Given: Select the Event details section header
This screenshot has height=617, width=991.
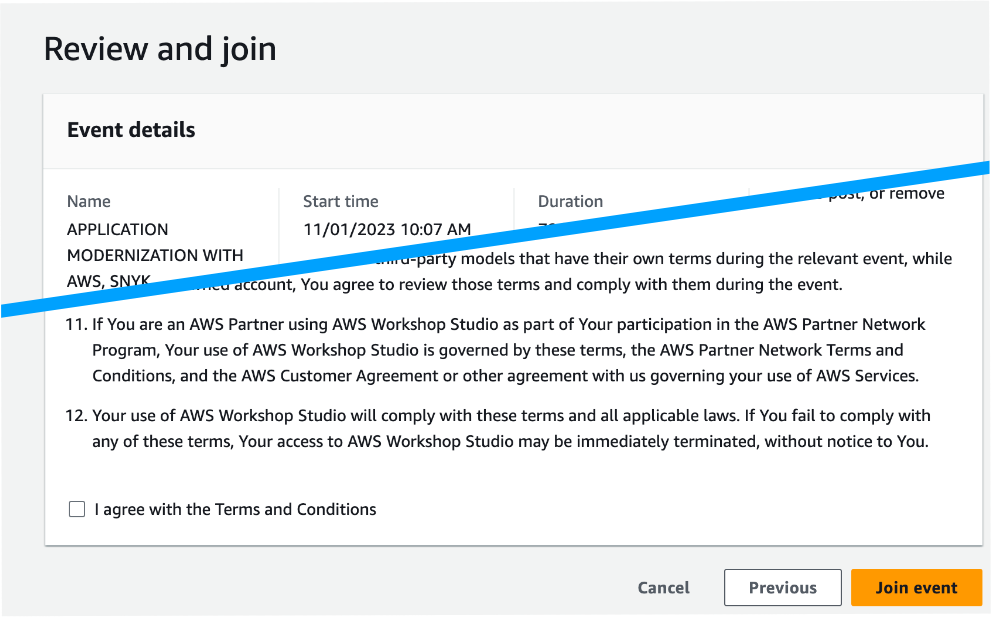Looking at the screenshot, I should tap(131, 130).
